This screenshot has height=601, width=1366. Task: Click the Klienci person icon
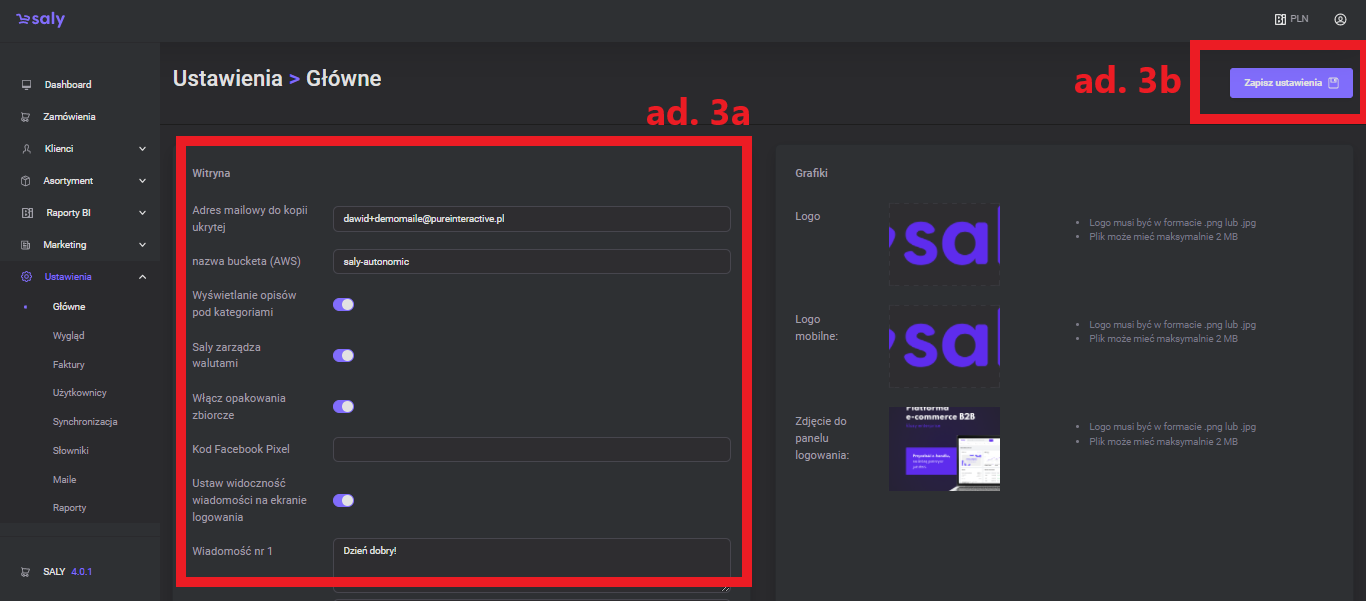26,149
